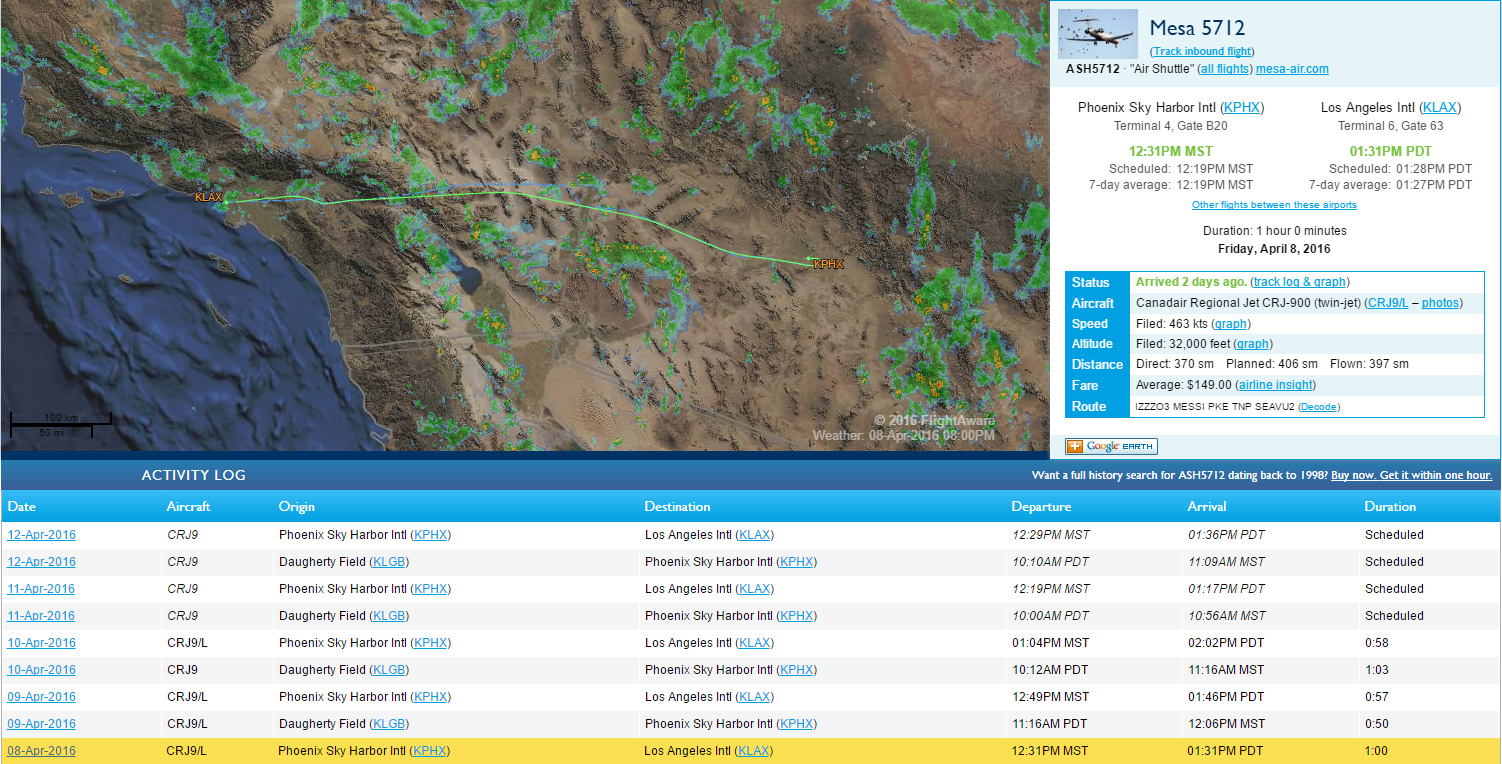
Task: Open the airline insight link
Action: [1276, 385]
